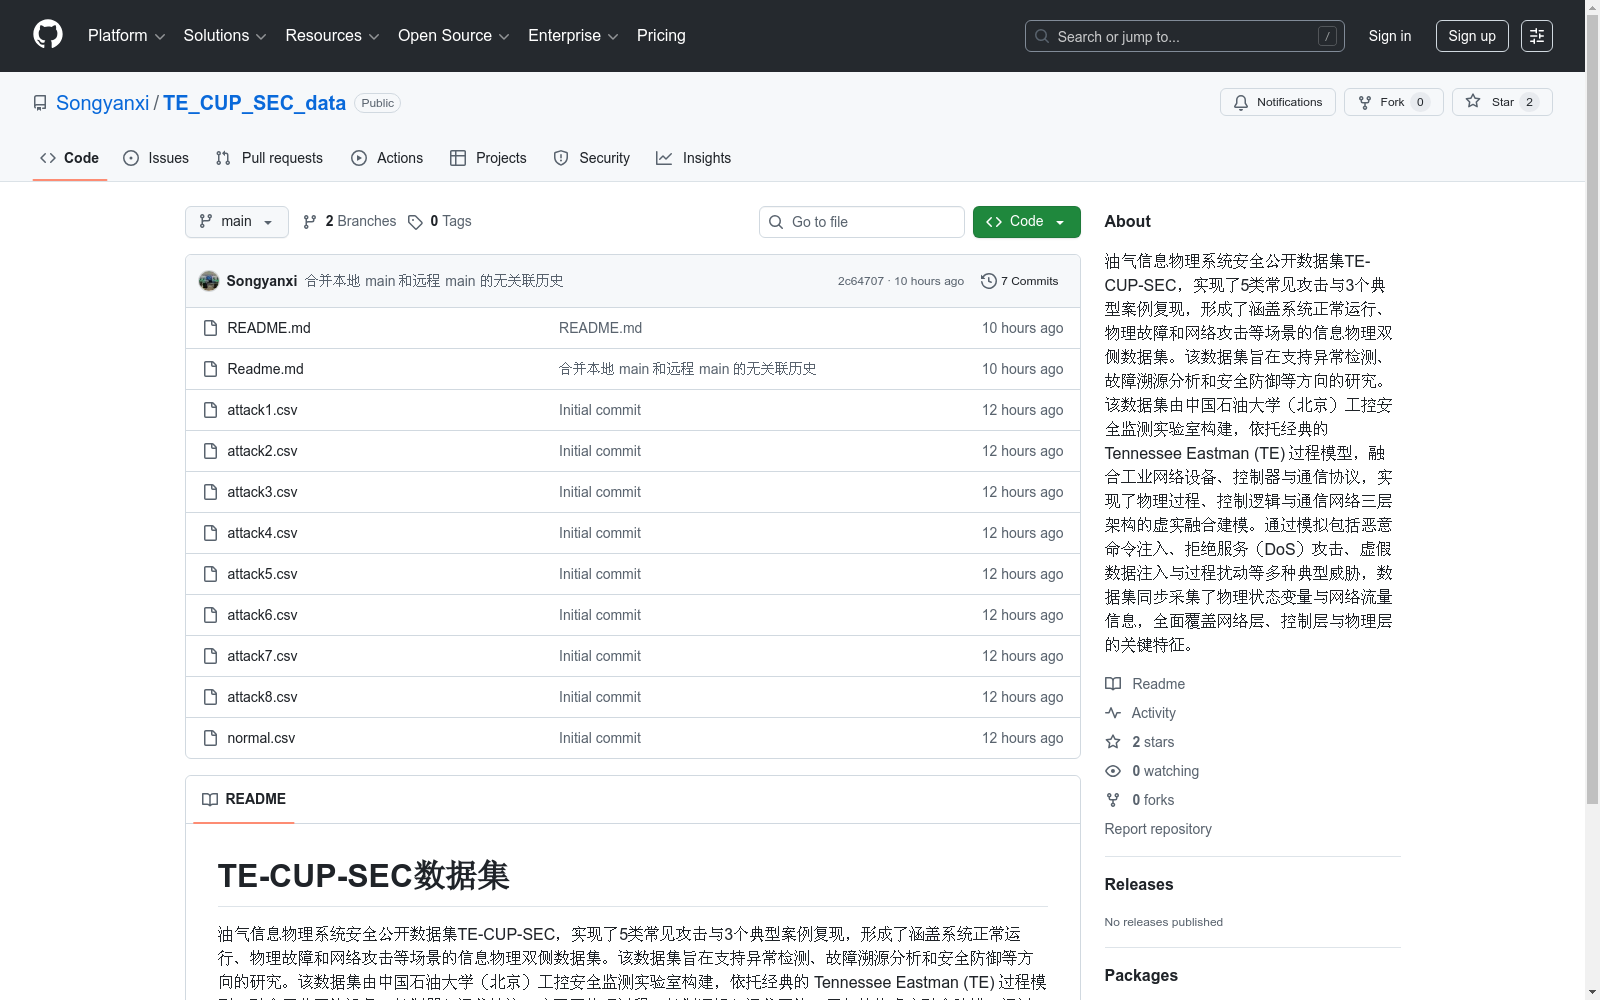Open attack3.csv file
Image resolution: width=1600 pixels, height=1000 pixels.
coord(262,492)
